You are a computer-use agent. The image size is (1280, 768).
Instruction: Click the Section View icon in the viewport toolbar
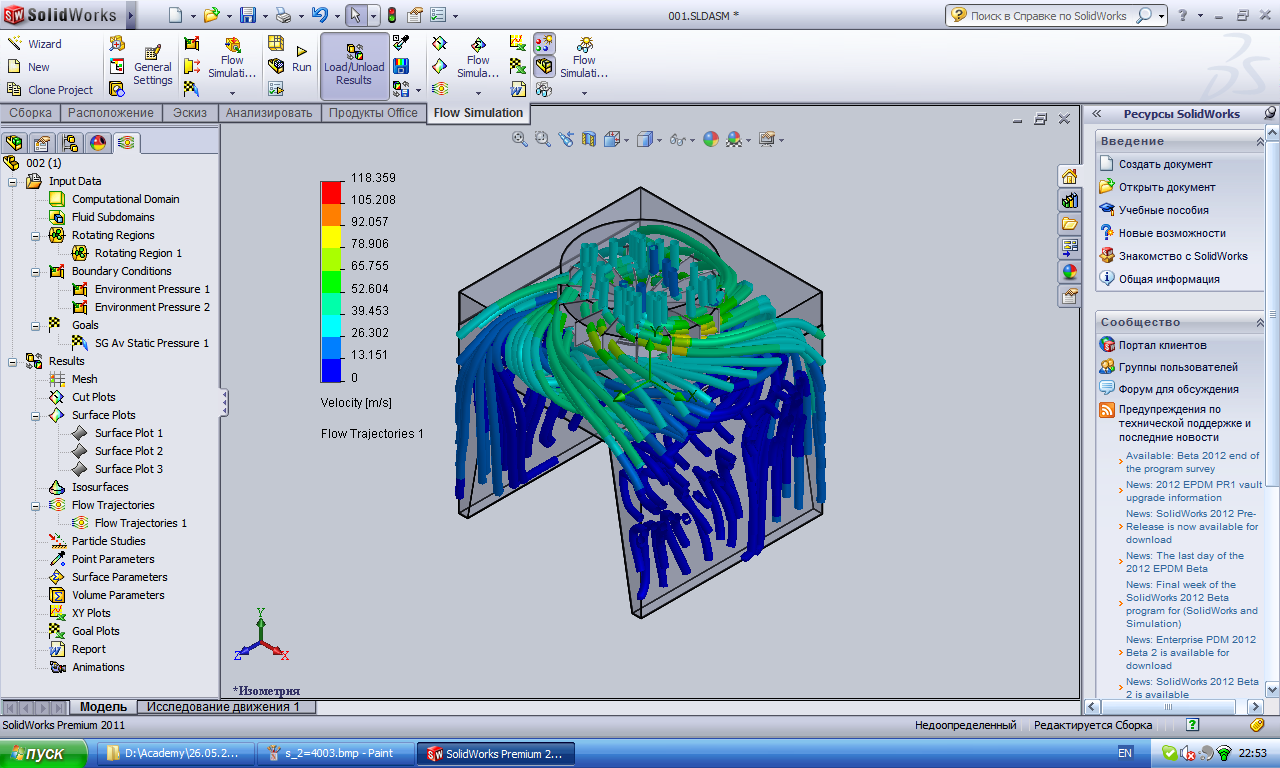tap(589, 139)
